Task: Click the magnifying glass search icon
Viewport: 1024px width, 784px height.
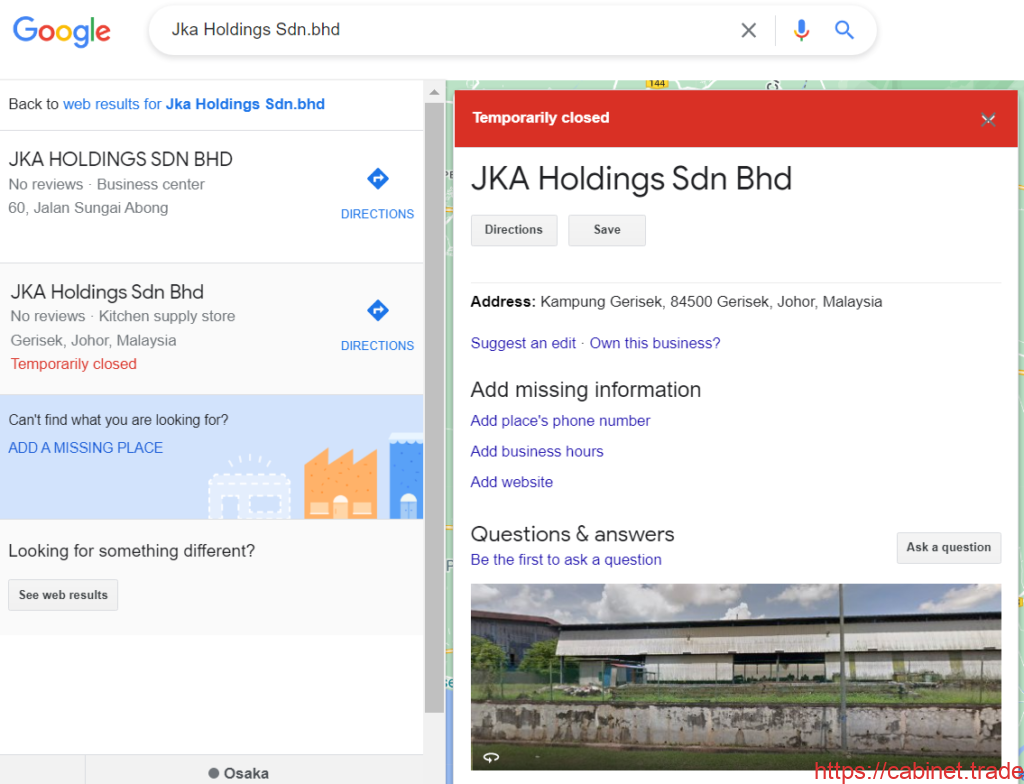Action: [844, 30]
